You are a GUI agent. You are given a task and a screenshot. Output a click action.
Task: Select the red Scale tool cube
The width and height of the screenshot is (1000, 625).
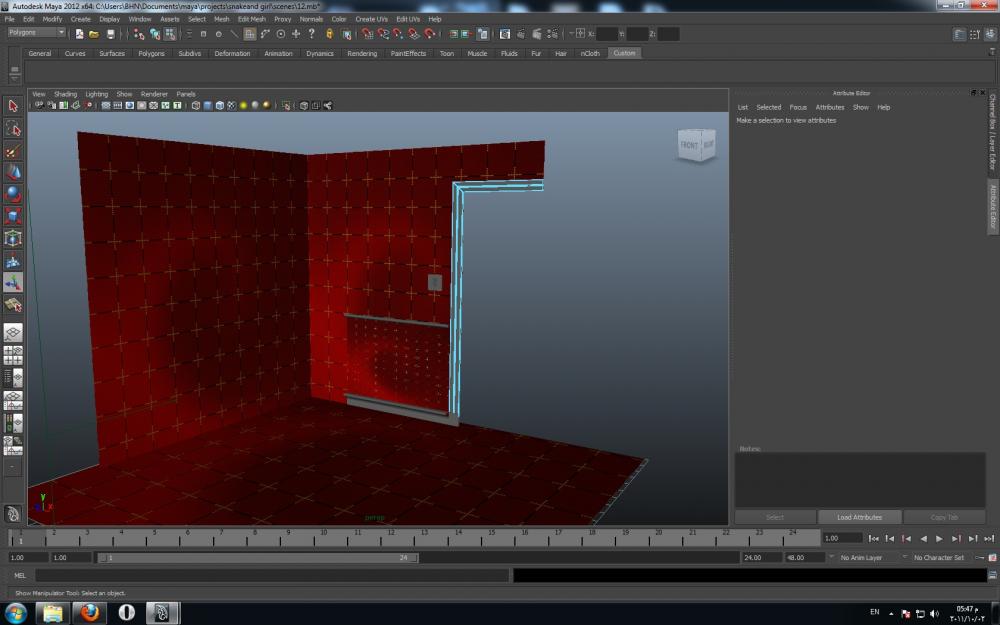click(13, 216)
